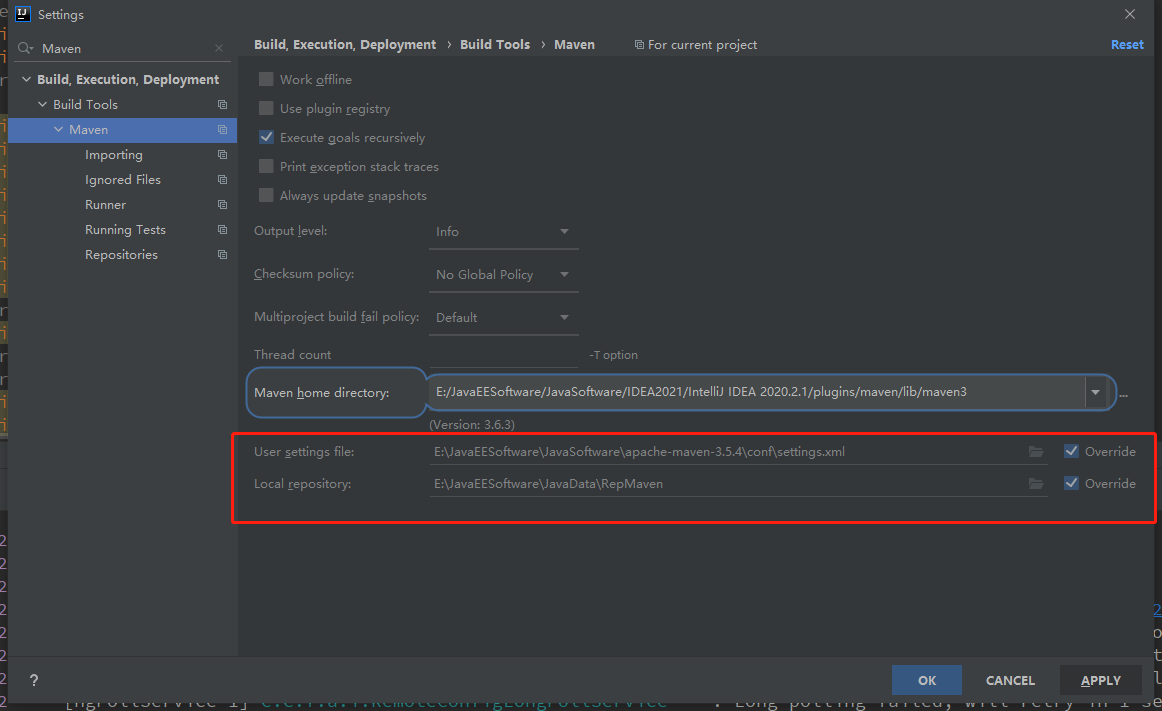Click the project-level icon beside Running Tests
Image resolution: width=1162 pixels, height=711 pixels.
click(x=222, y=230)
